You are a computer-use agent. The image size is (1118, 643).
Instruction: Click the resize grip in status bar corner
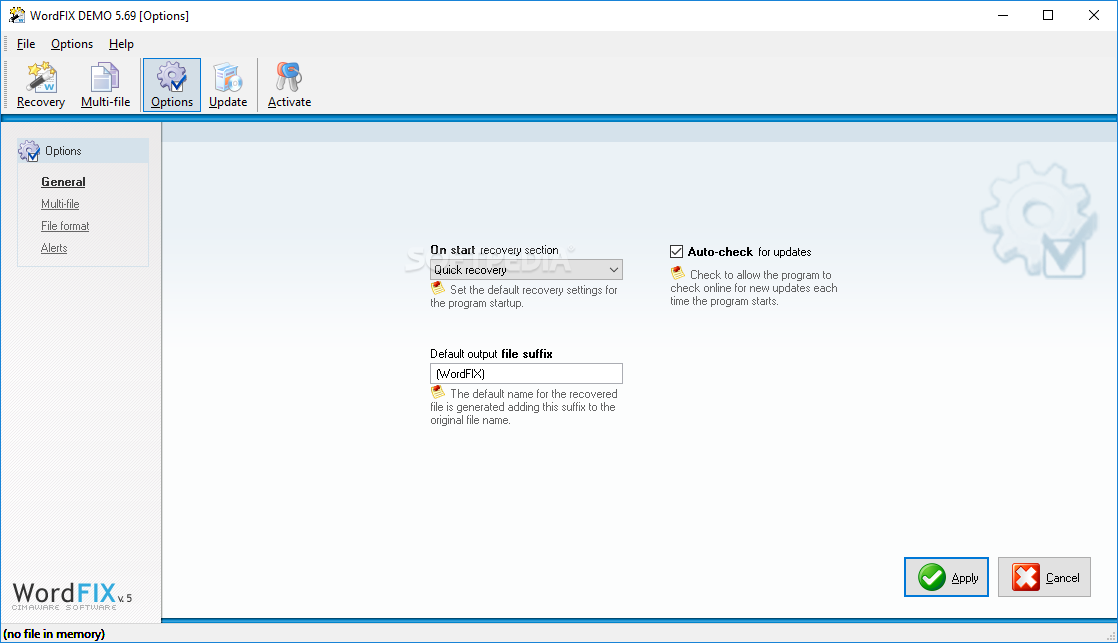(x=1111, y=636)
